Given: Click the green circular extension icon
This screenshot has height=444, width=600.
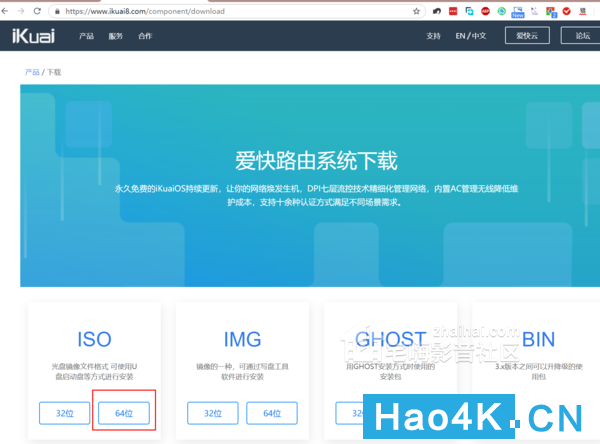Looking at the screenshot, I should tap(502, 11).
